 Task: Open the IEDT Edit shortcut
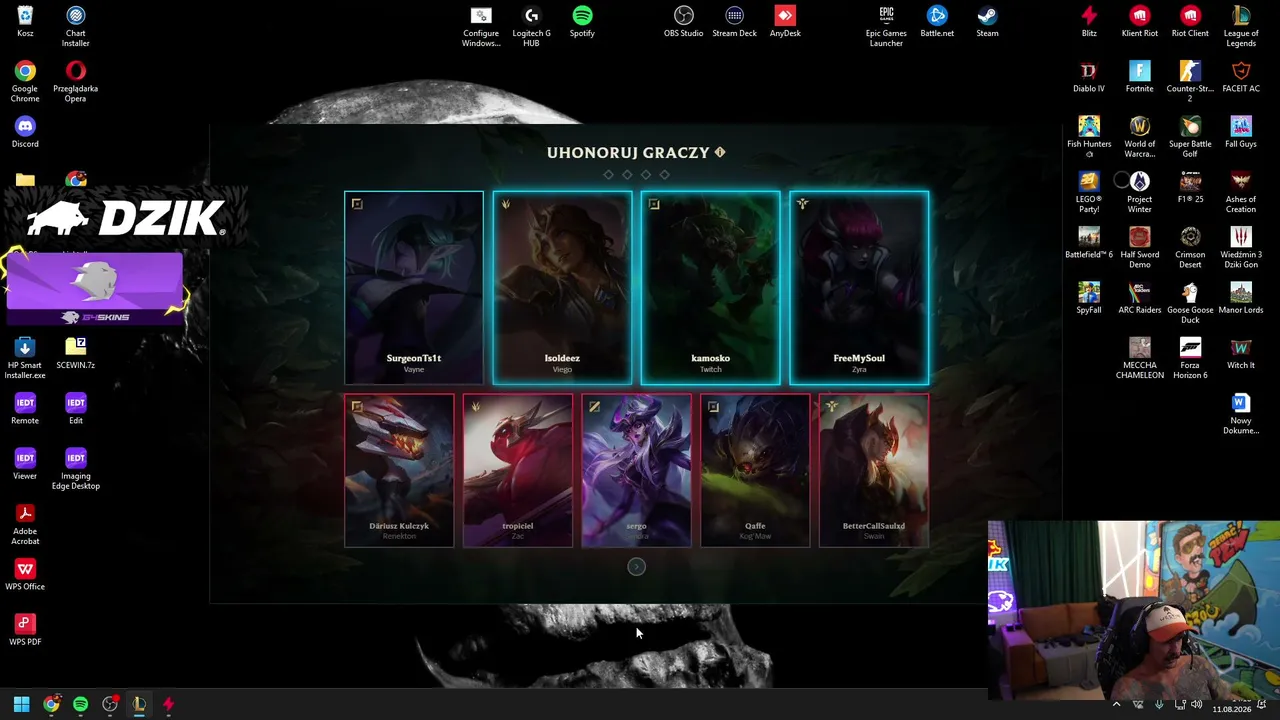76,408
